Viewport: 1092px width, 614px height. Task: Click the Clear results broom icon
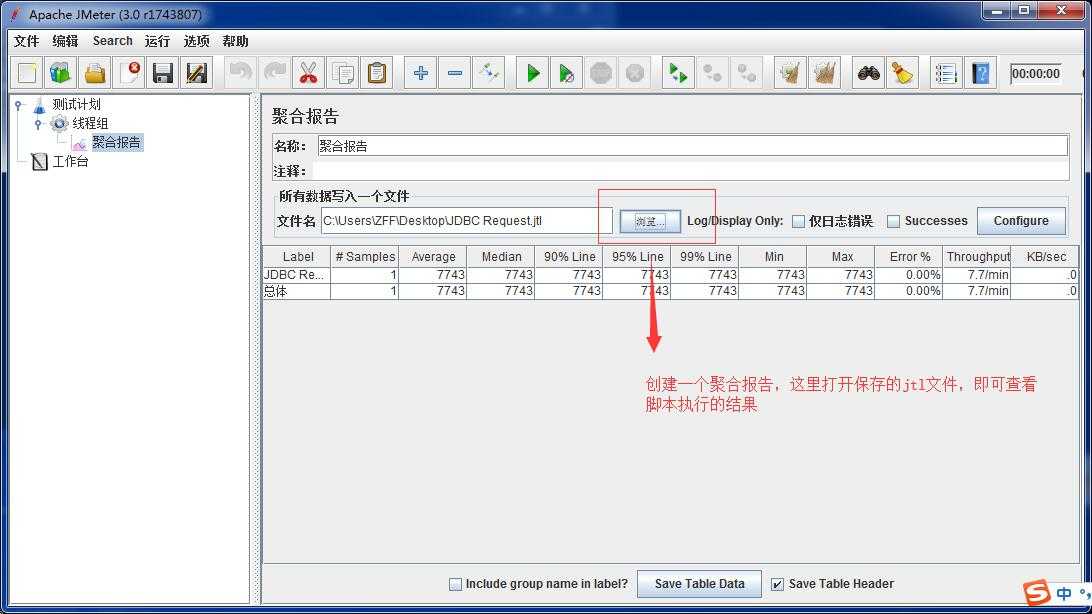[x=790, y=72]
